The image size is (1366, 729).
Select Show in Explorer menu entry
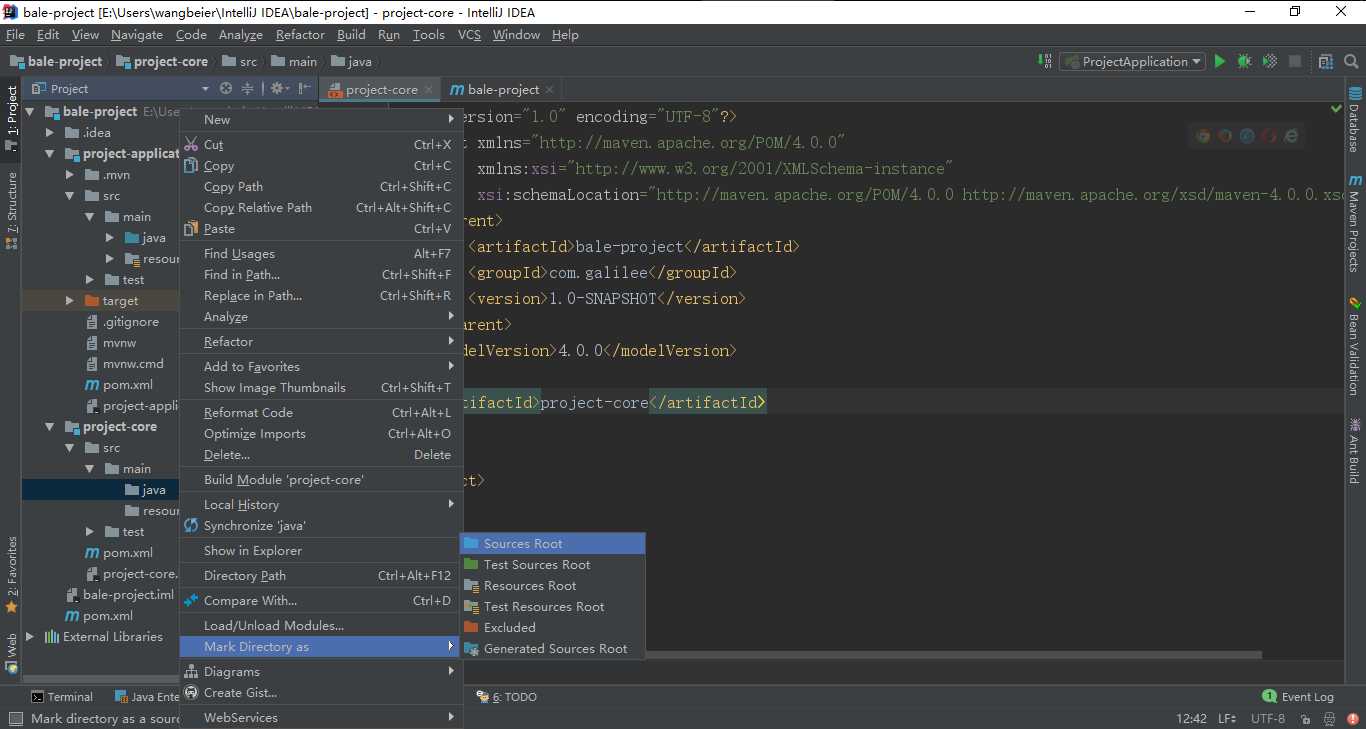point(319,550)
